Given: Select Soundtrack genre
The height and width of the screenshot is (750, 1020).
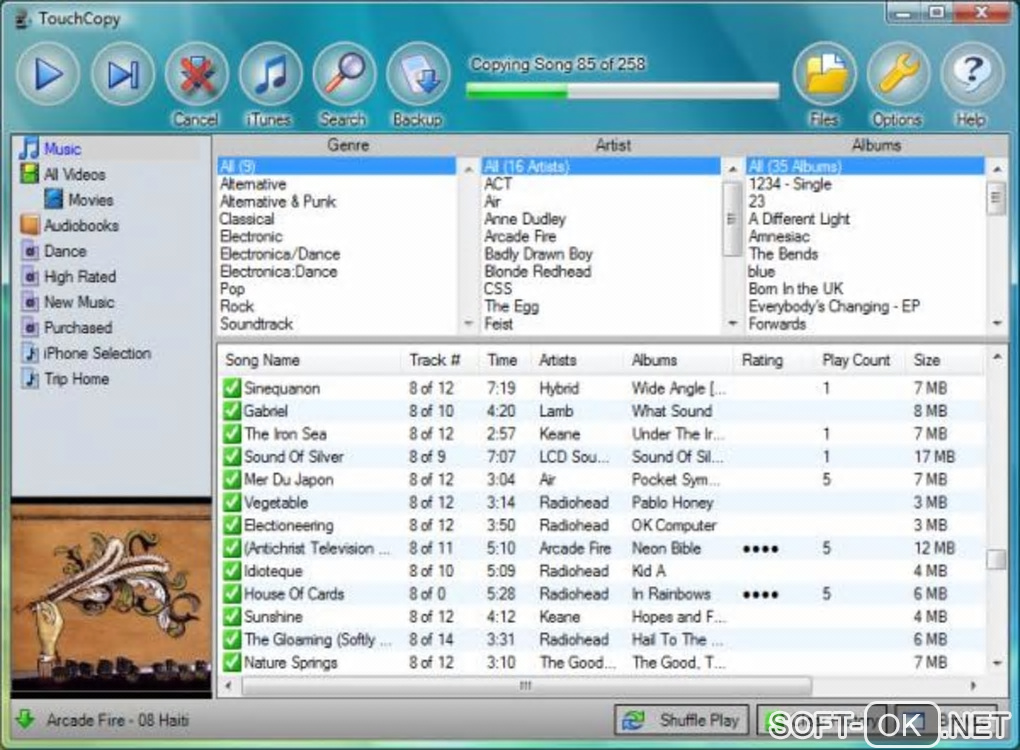Looking at the screenshot, I should 256,324.
